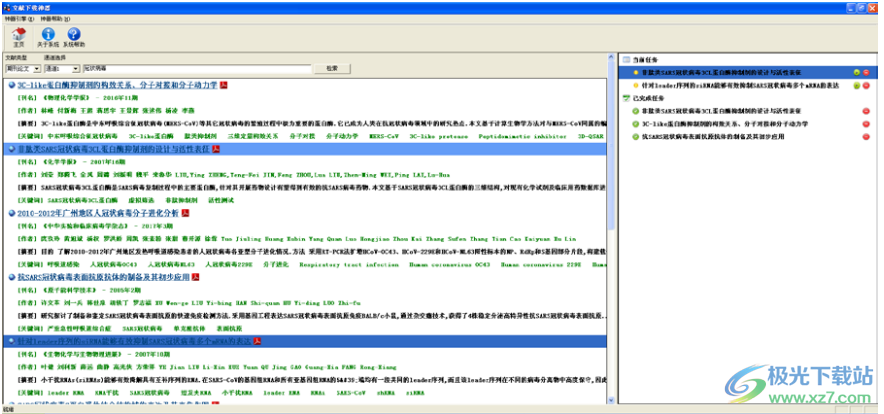The width and height of the screenshot is (884, 414).
Task: Open the 主页 home toolbar icon
Action: point(19,37)
